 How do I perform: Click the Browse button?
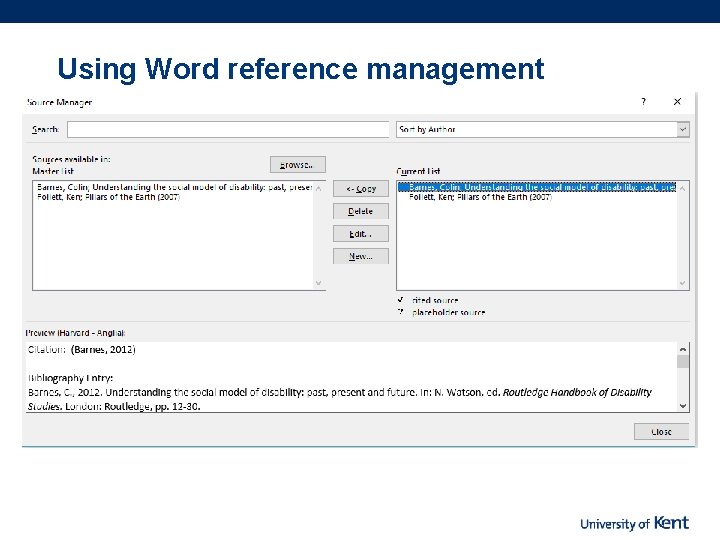[298, 164]
